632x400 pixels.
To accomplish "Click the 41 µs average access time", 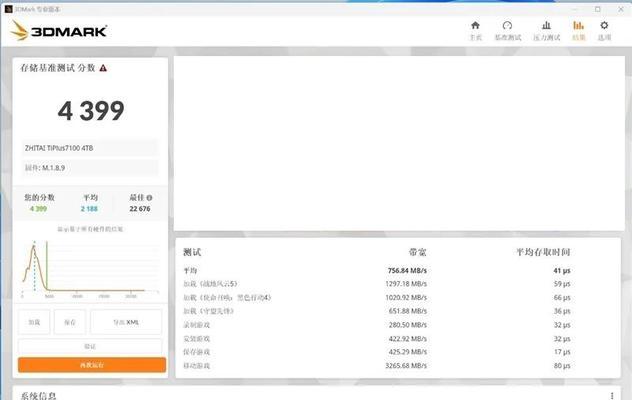I will [x=562, y=271].
